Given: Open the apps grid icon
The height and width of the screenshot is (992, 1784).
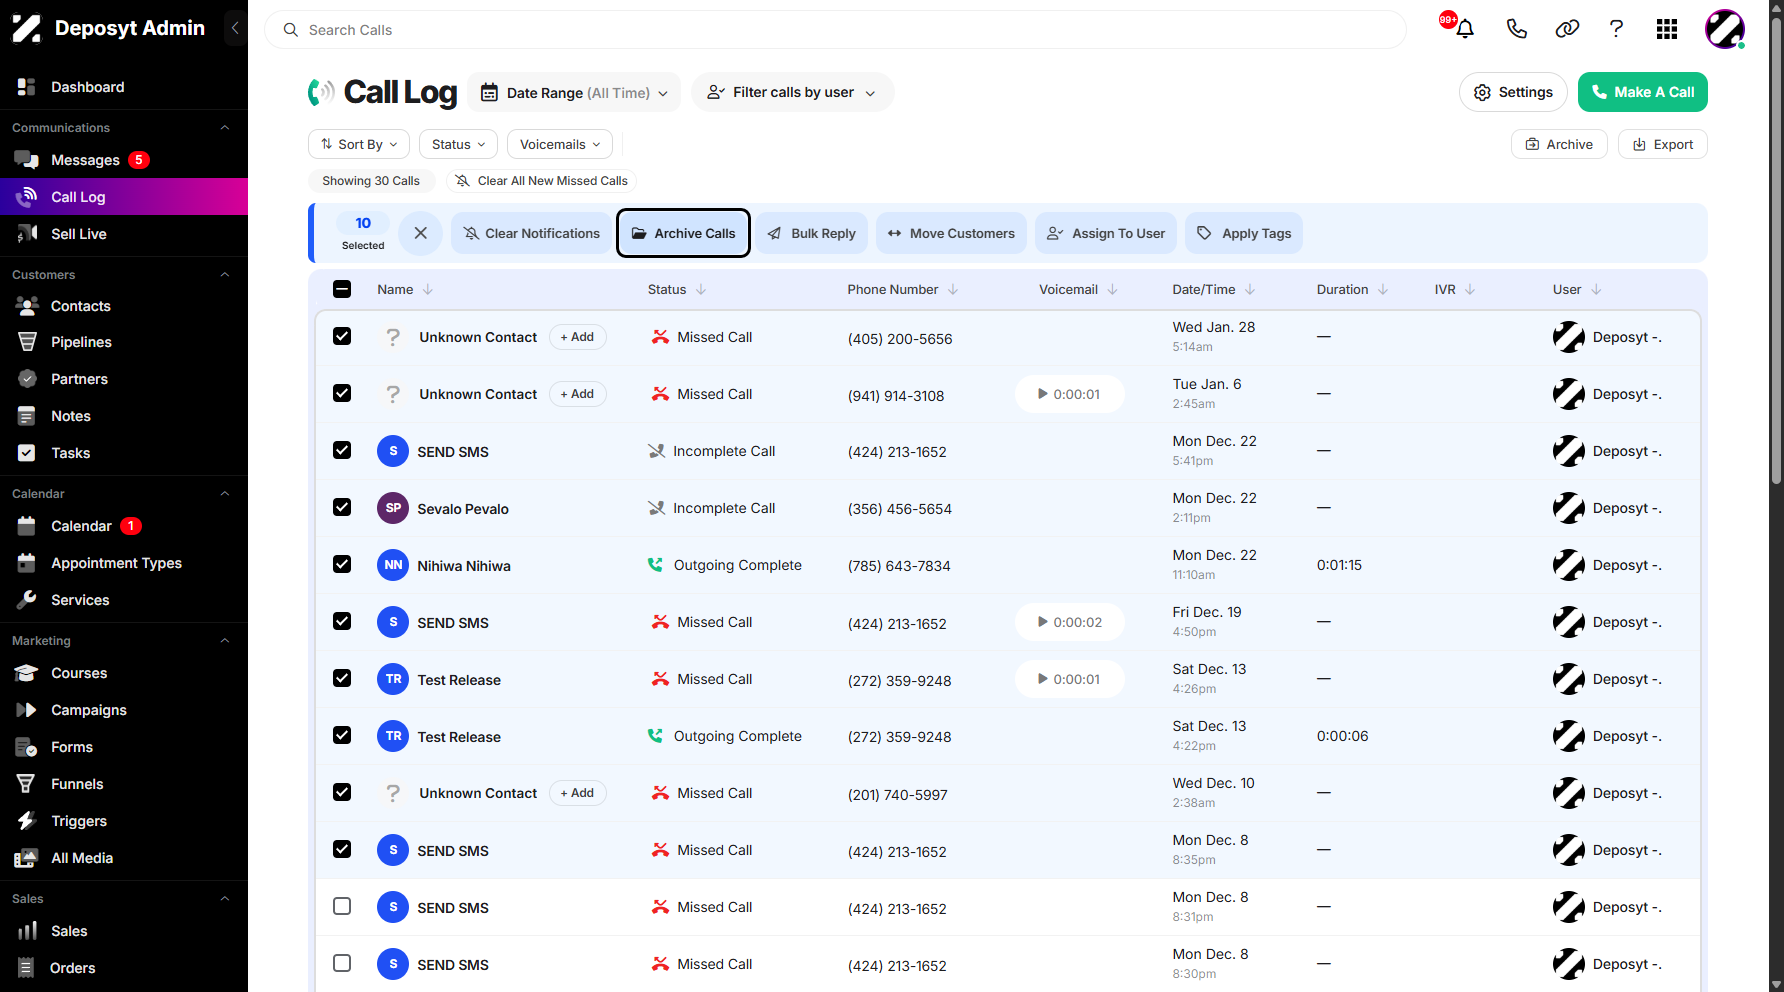Looking at the screenshot, I should tap(1667, 29).
